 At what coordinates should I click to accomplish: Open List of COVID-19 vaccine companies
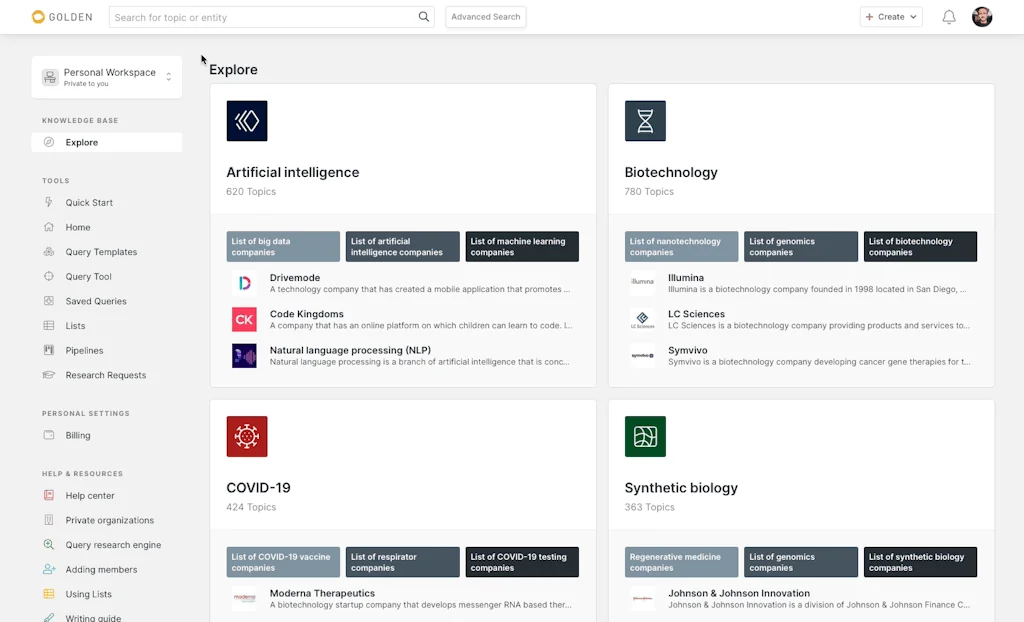pos(283,562)
